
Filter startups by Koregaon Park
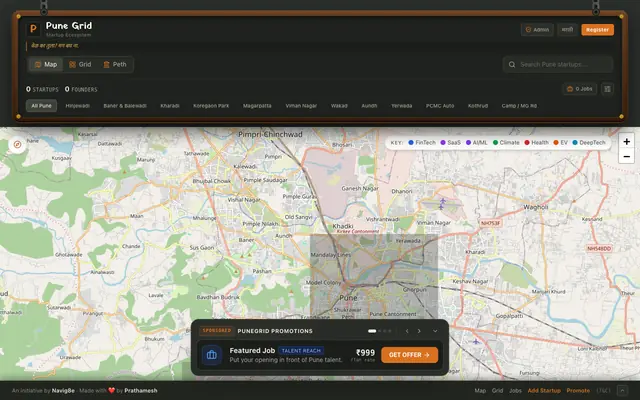(x=211, y=106)
